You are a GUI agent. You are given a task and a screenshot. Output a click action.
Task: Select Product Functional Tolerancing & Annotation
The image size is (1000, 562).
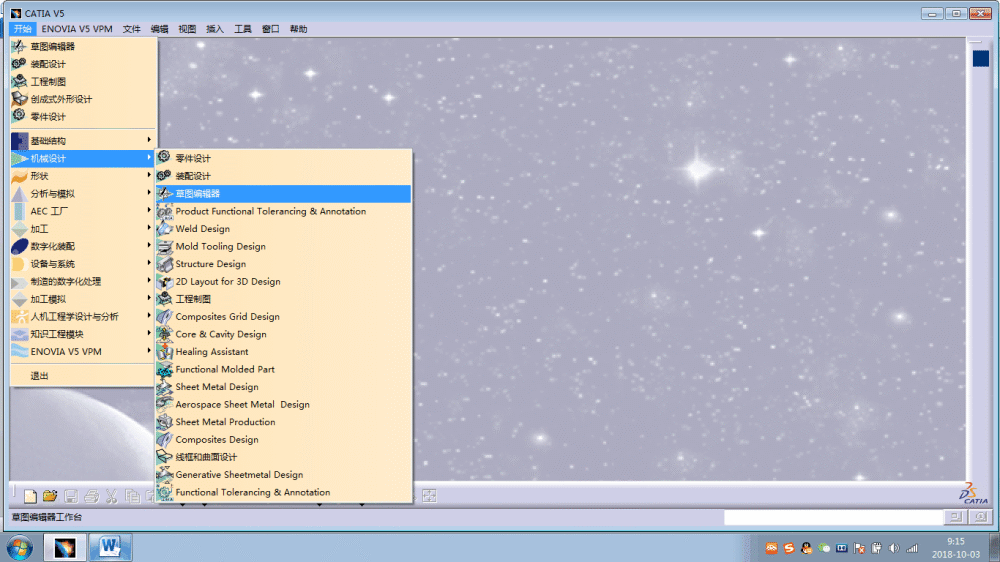[284, 211]
